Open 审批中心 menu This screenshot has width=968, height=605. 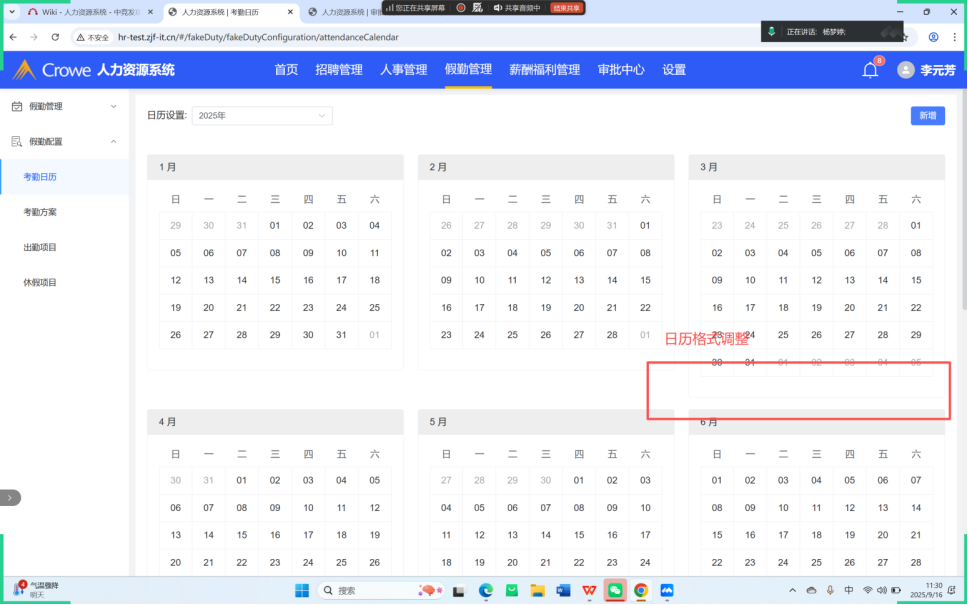pyautogui.click(x=621, y=70)
